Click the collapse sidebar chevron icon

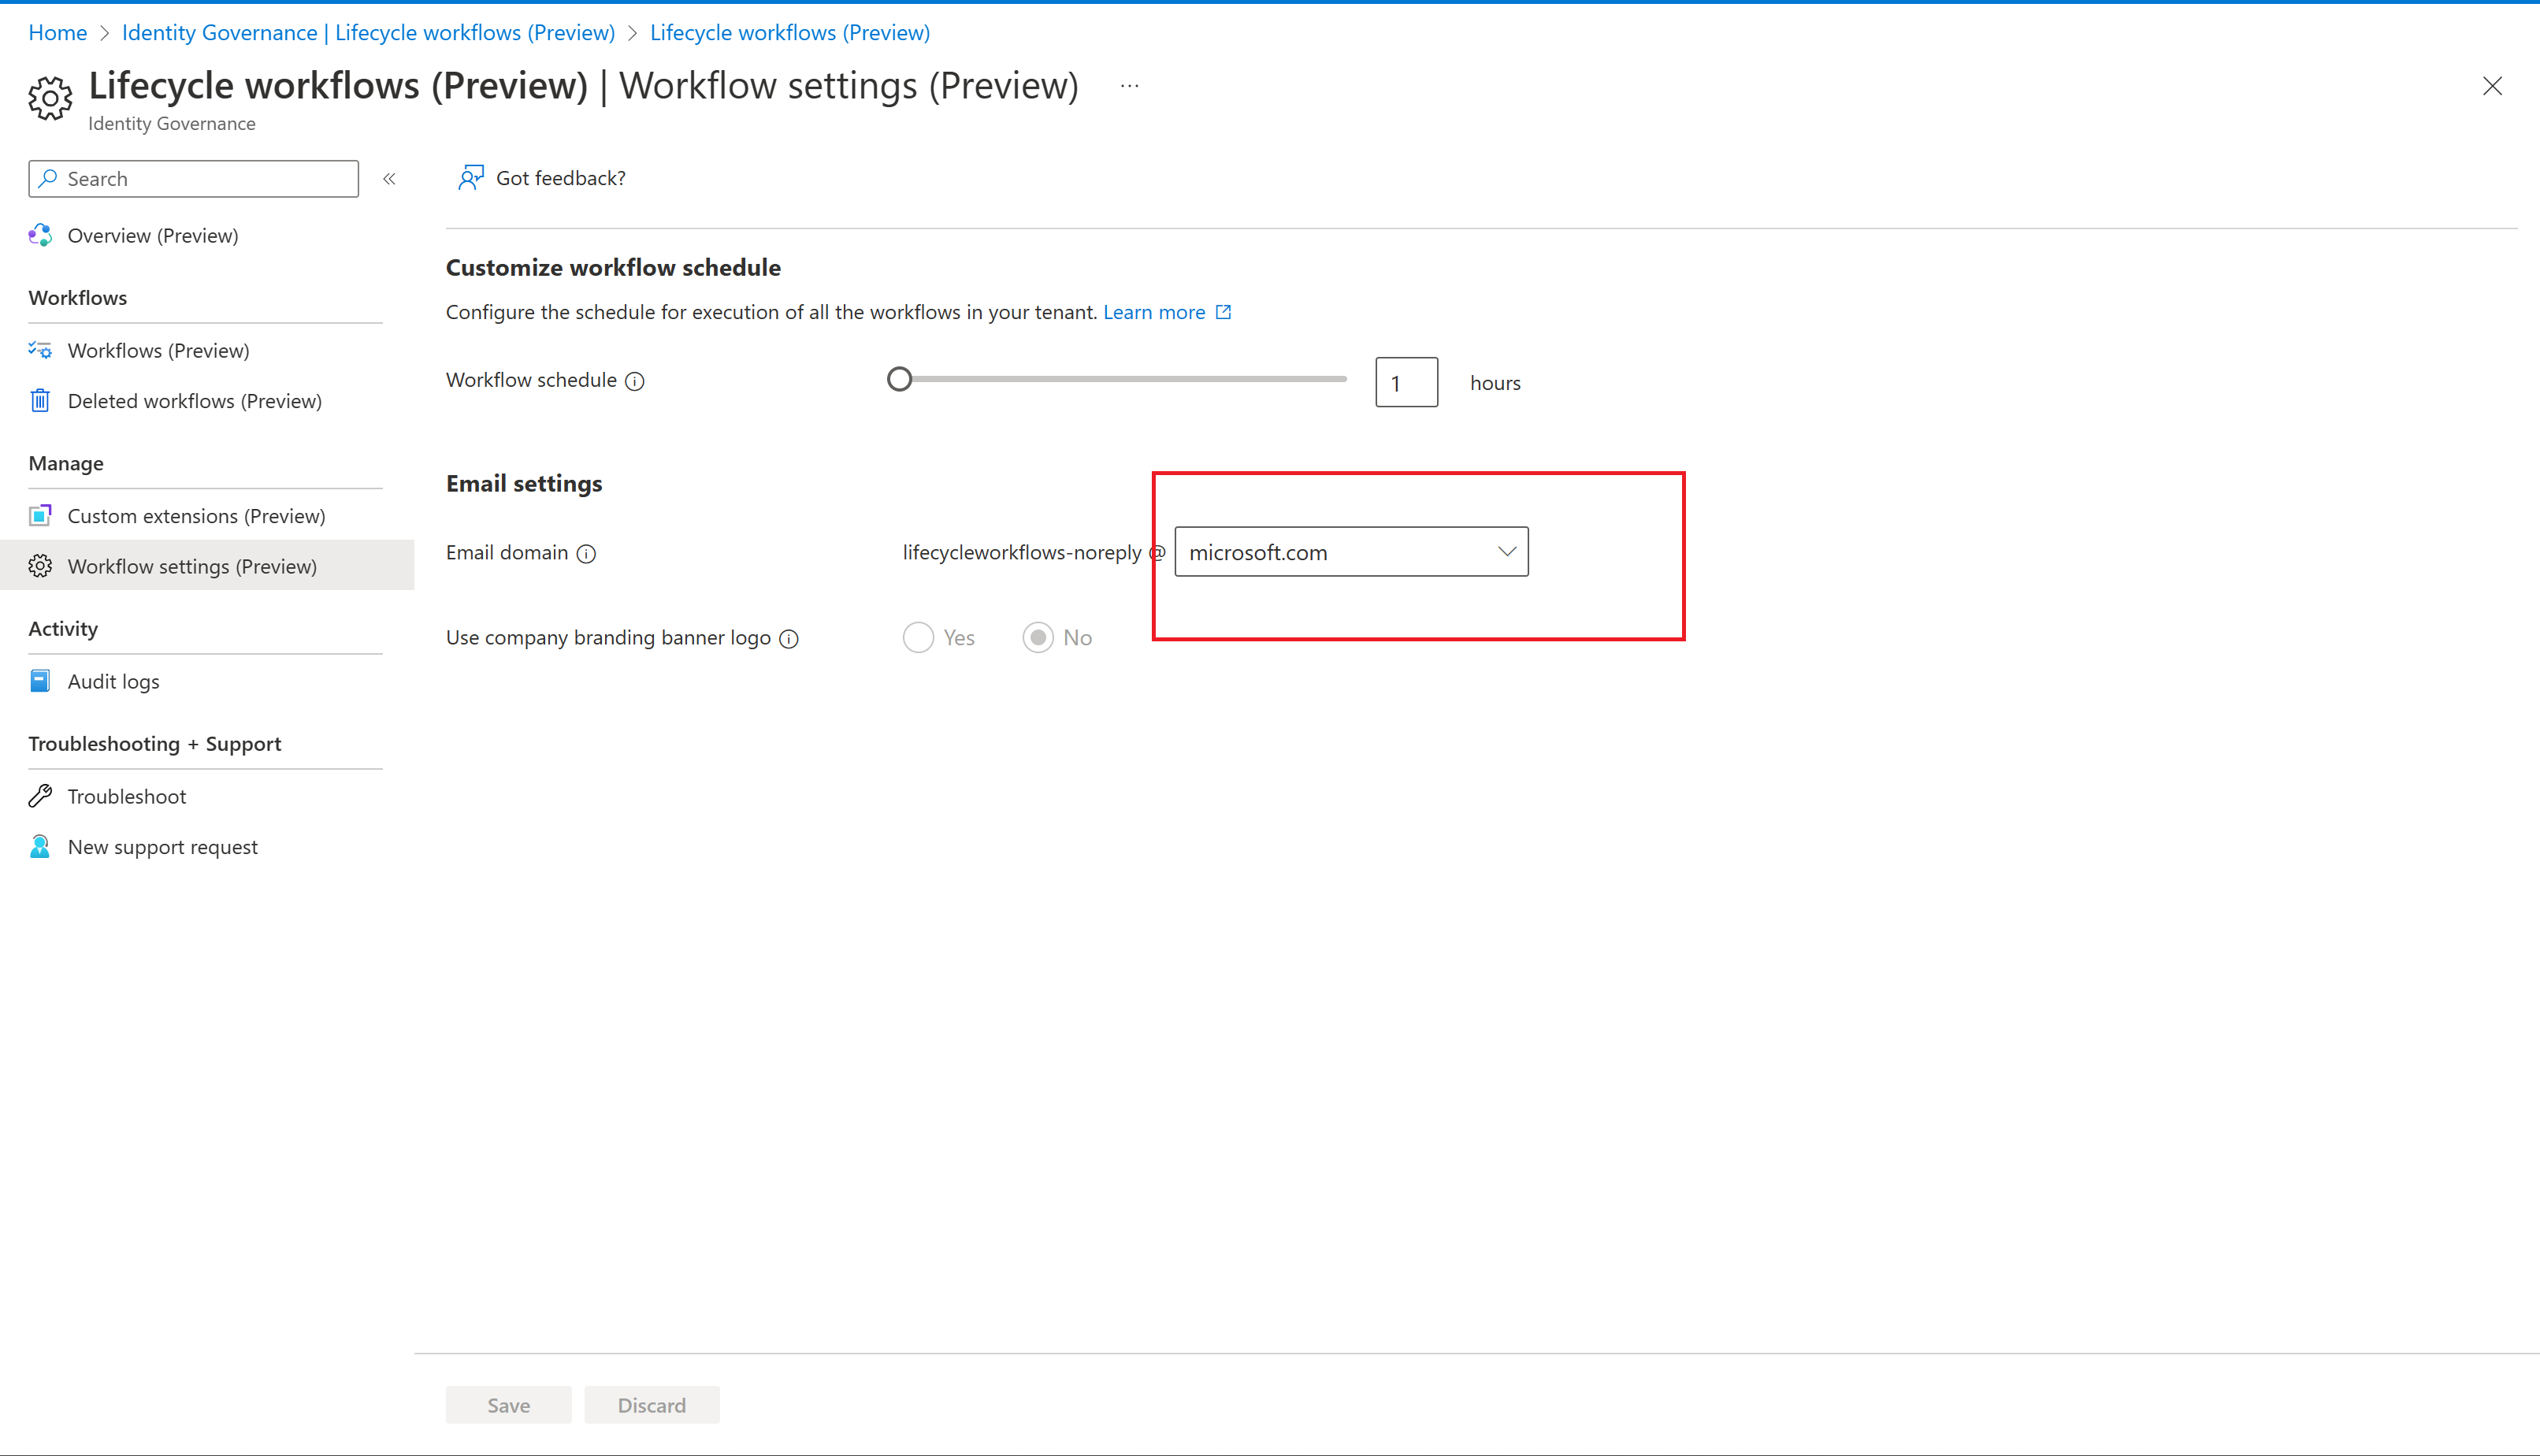click(x=391, y=178)
